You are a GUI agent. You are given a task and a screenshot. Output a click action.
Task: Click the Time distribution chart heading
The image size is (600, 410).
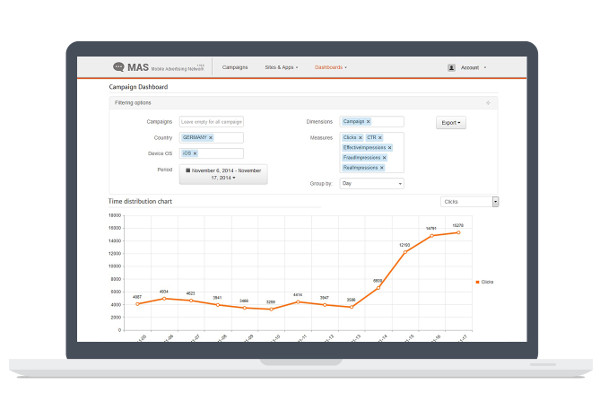[x=140, y=201]
